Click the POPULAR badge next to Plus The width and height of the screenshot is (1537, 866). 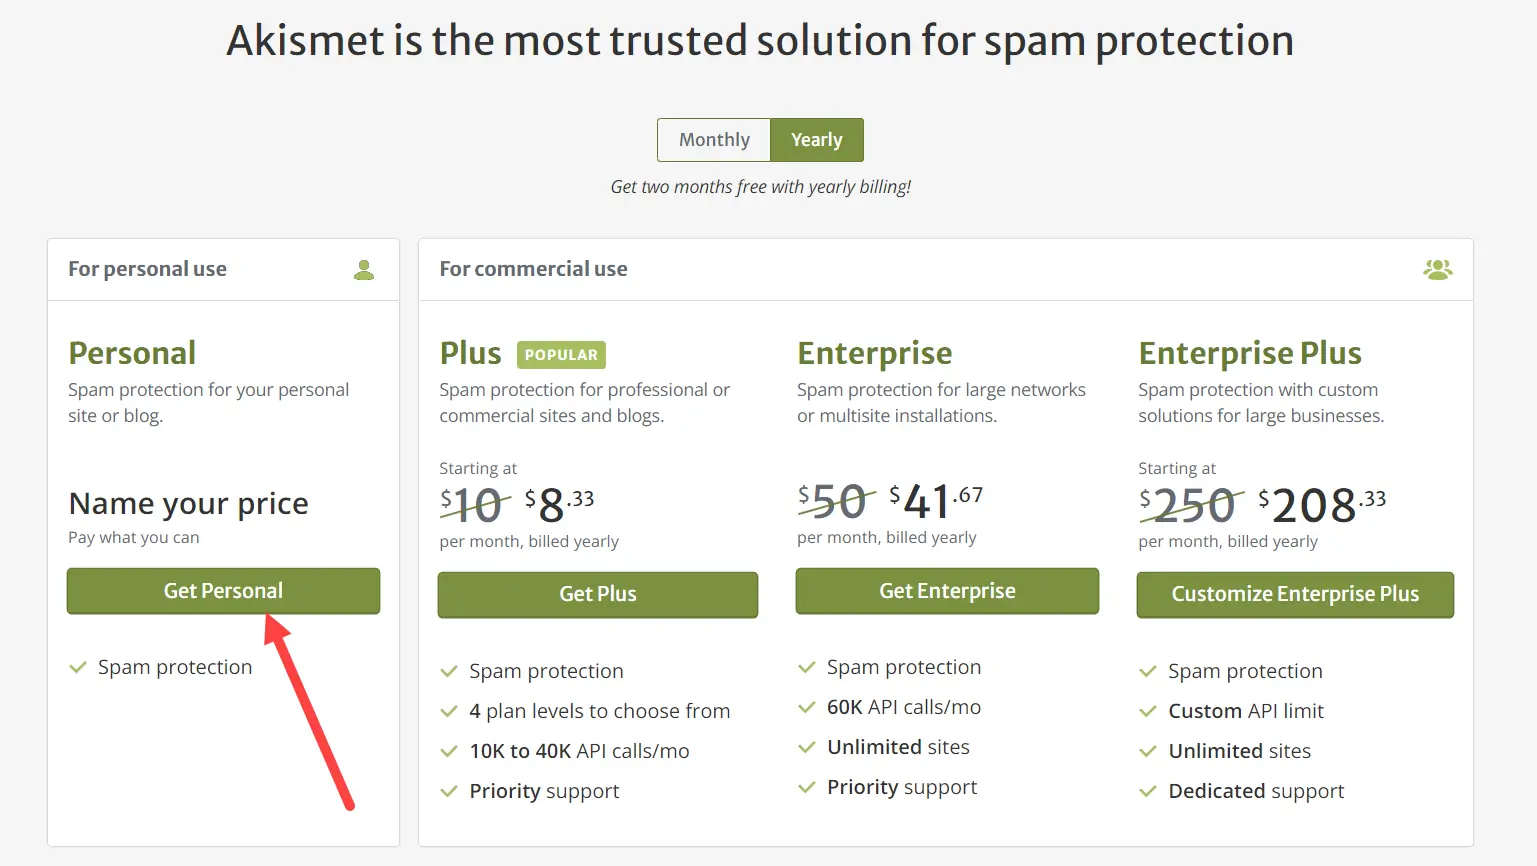point(561,355)
